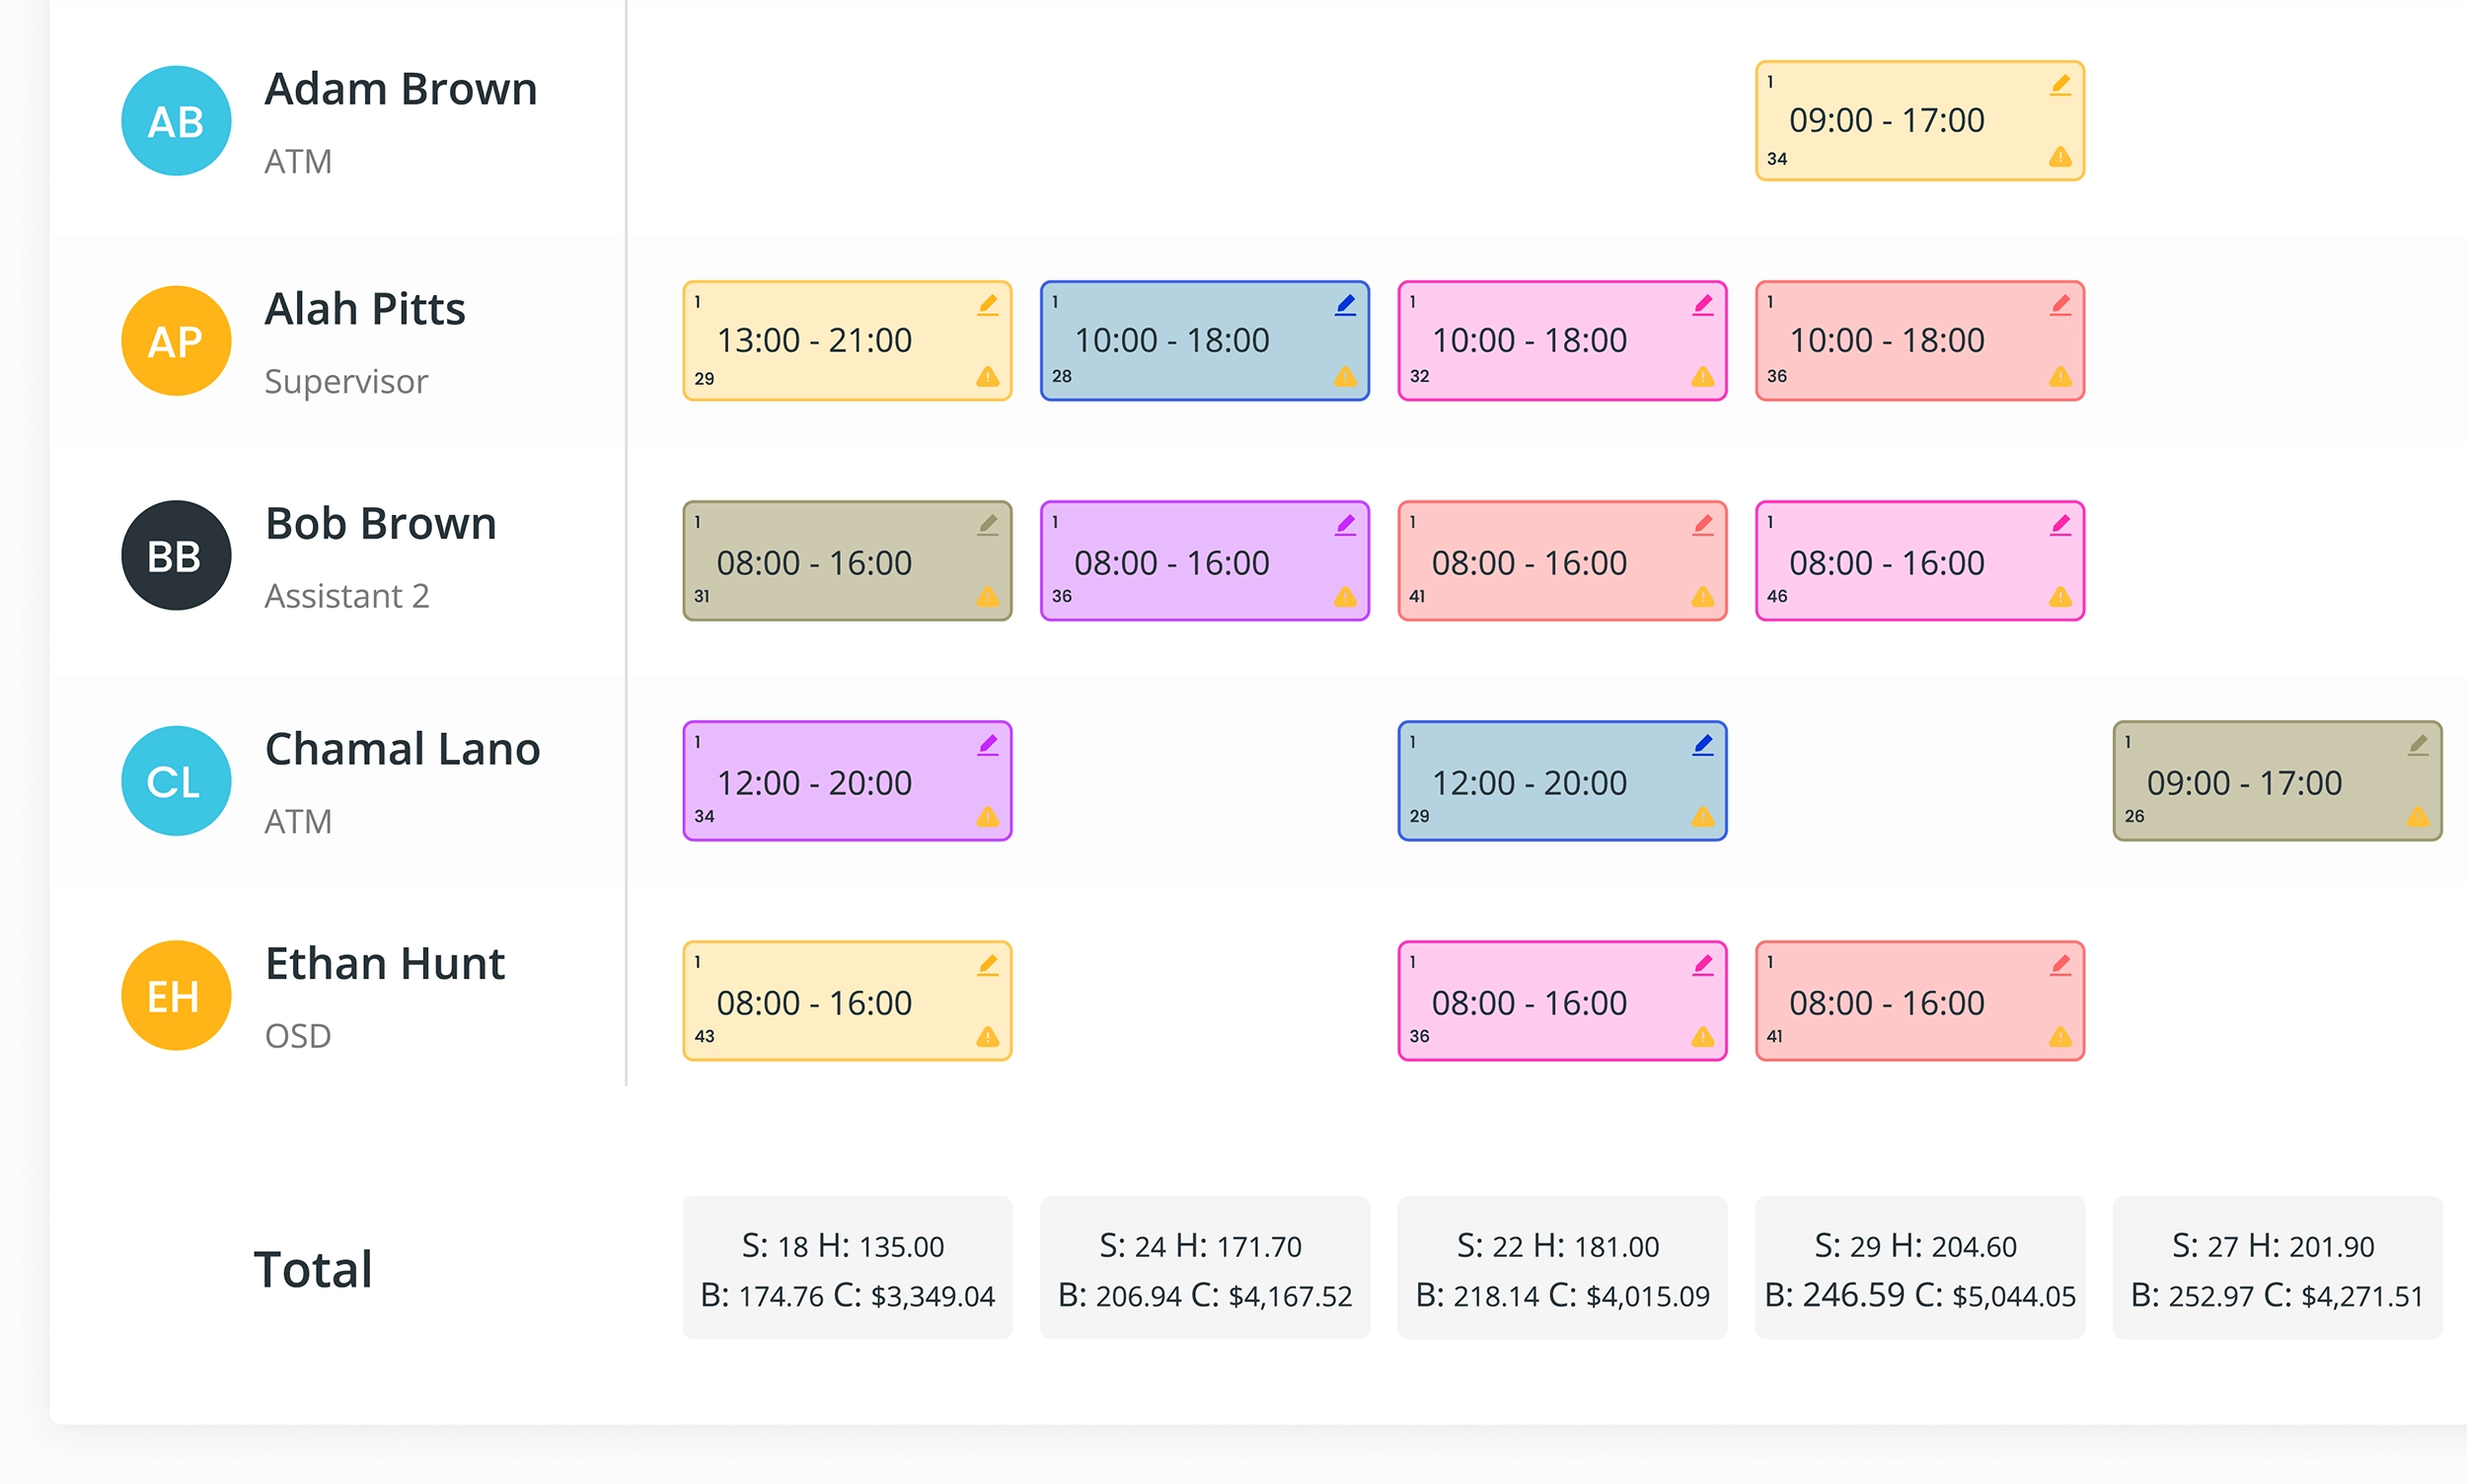Click edit pencil on Bob Brown's purple 08:00 shift
Image resolution: width=2467 pixels, height=1484 pixels.
1345,525
